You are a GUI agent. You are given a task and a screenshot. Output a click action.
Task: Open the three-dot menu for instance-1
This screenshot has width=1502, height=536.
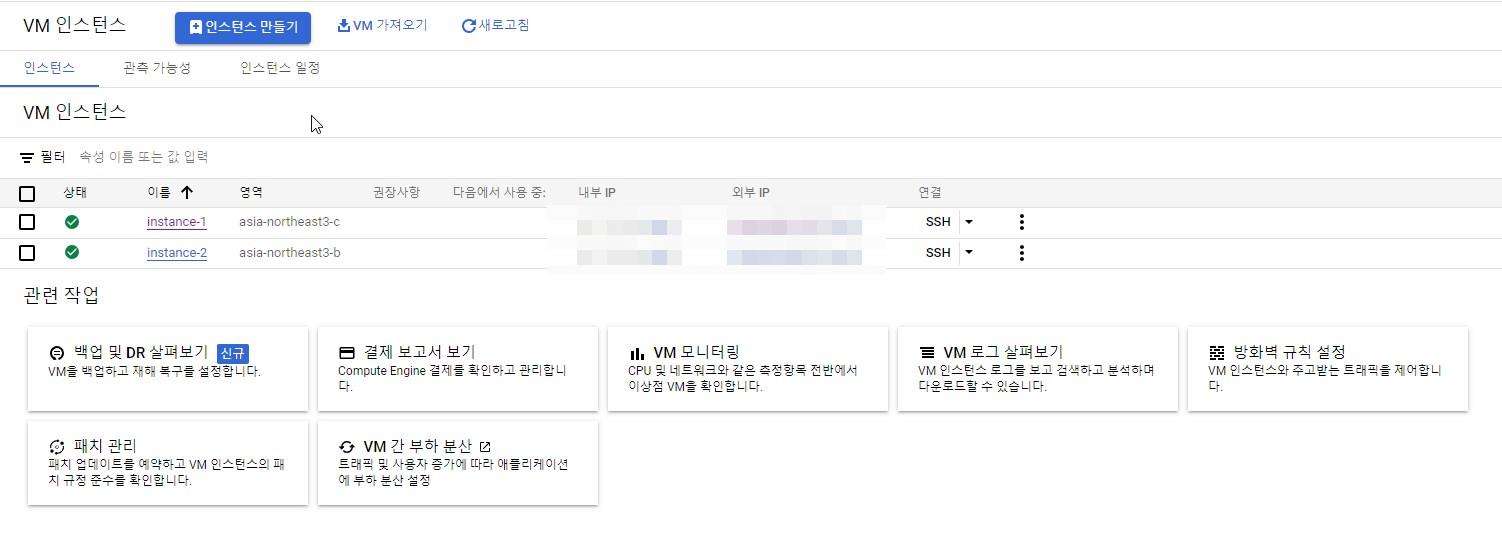pos(1021,222)
